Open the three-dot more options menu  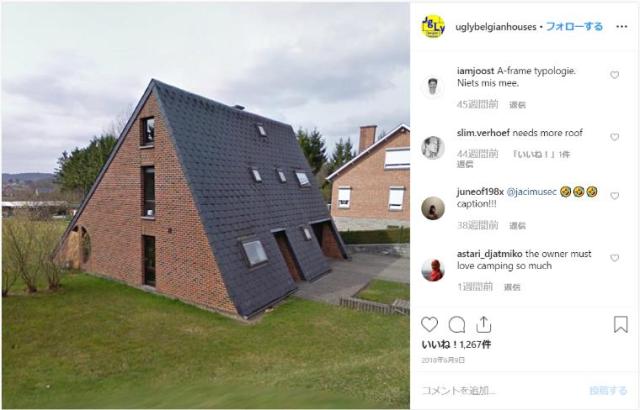point(622,27)
